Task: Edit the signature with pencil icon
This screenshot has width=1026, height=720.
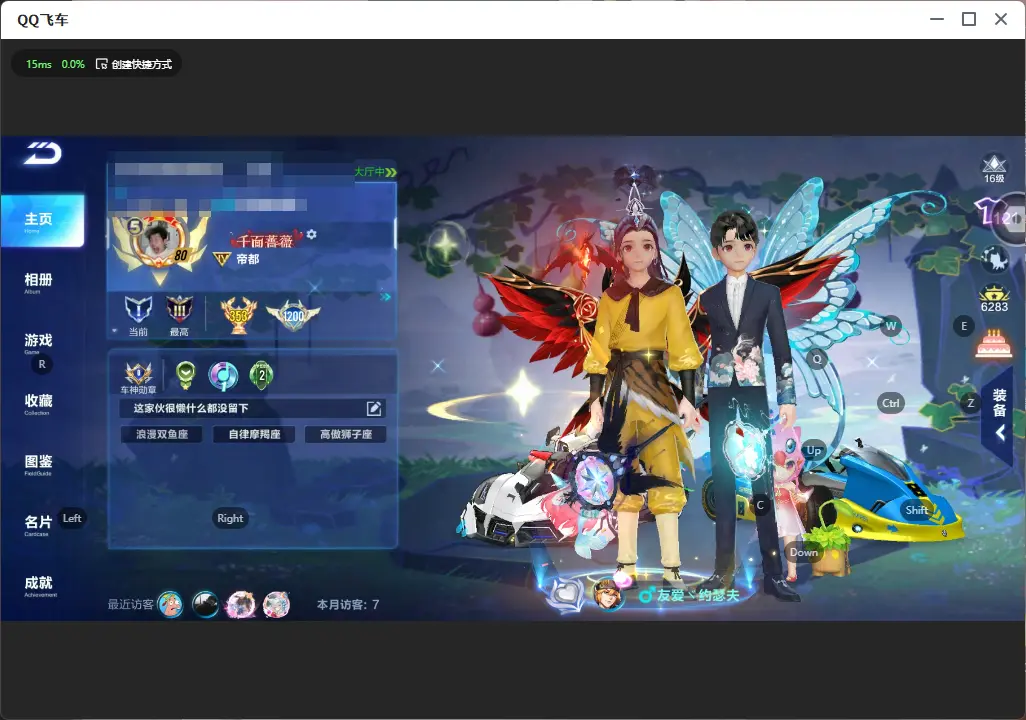Action: [x=374, y=408]
